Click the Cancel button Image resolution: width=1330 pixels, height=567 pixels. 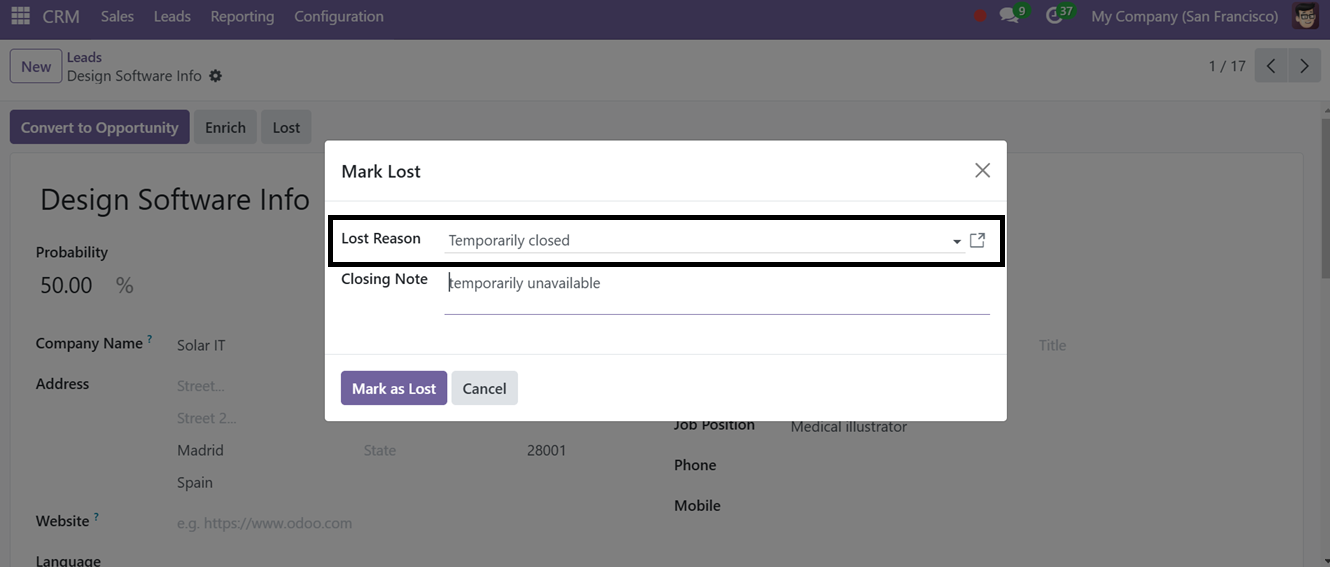pyautogui.click(x=484, y=388)
